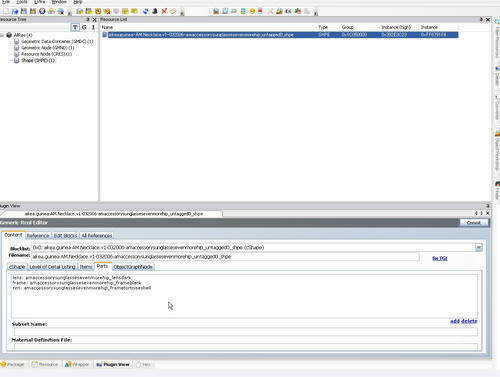Screen dimensions: 500x377
Task: Open the Window menu
Action: [59, 2]
